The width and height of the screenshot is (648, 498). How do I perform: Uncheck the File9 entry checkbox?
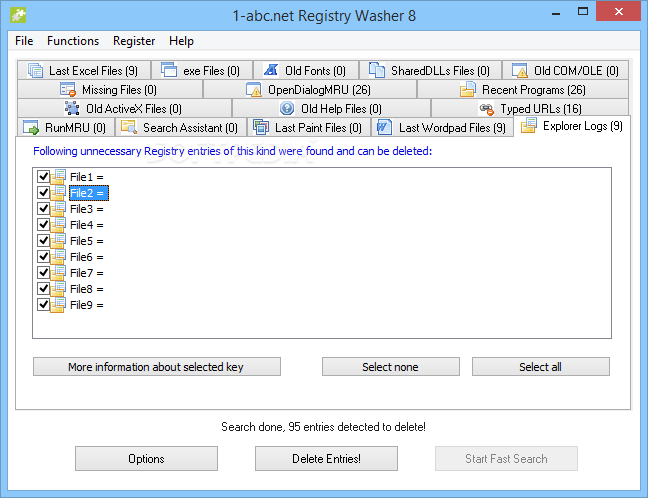pyautogui.click(x=43, y=305)
